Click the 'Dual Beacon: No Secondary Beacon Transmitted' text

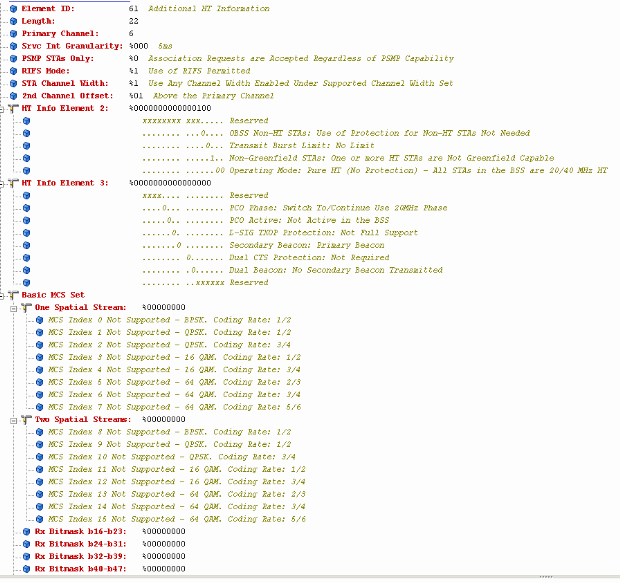[x=336, y=270]
